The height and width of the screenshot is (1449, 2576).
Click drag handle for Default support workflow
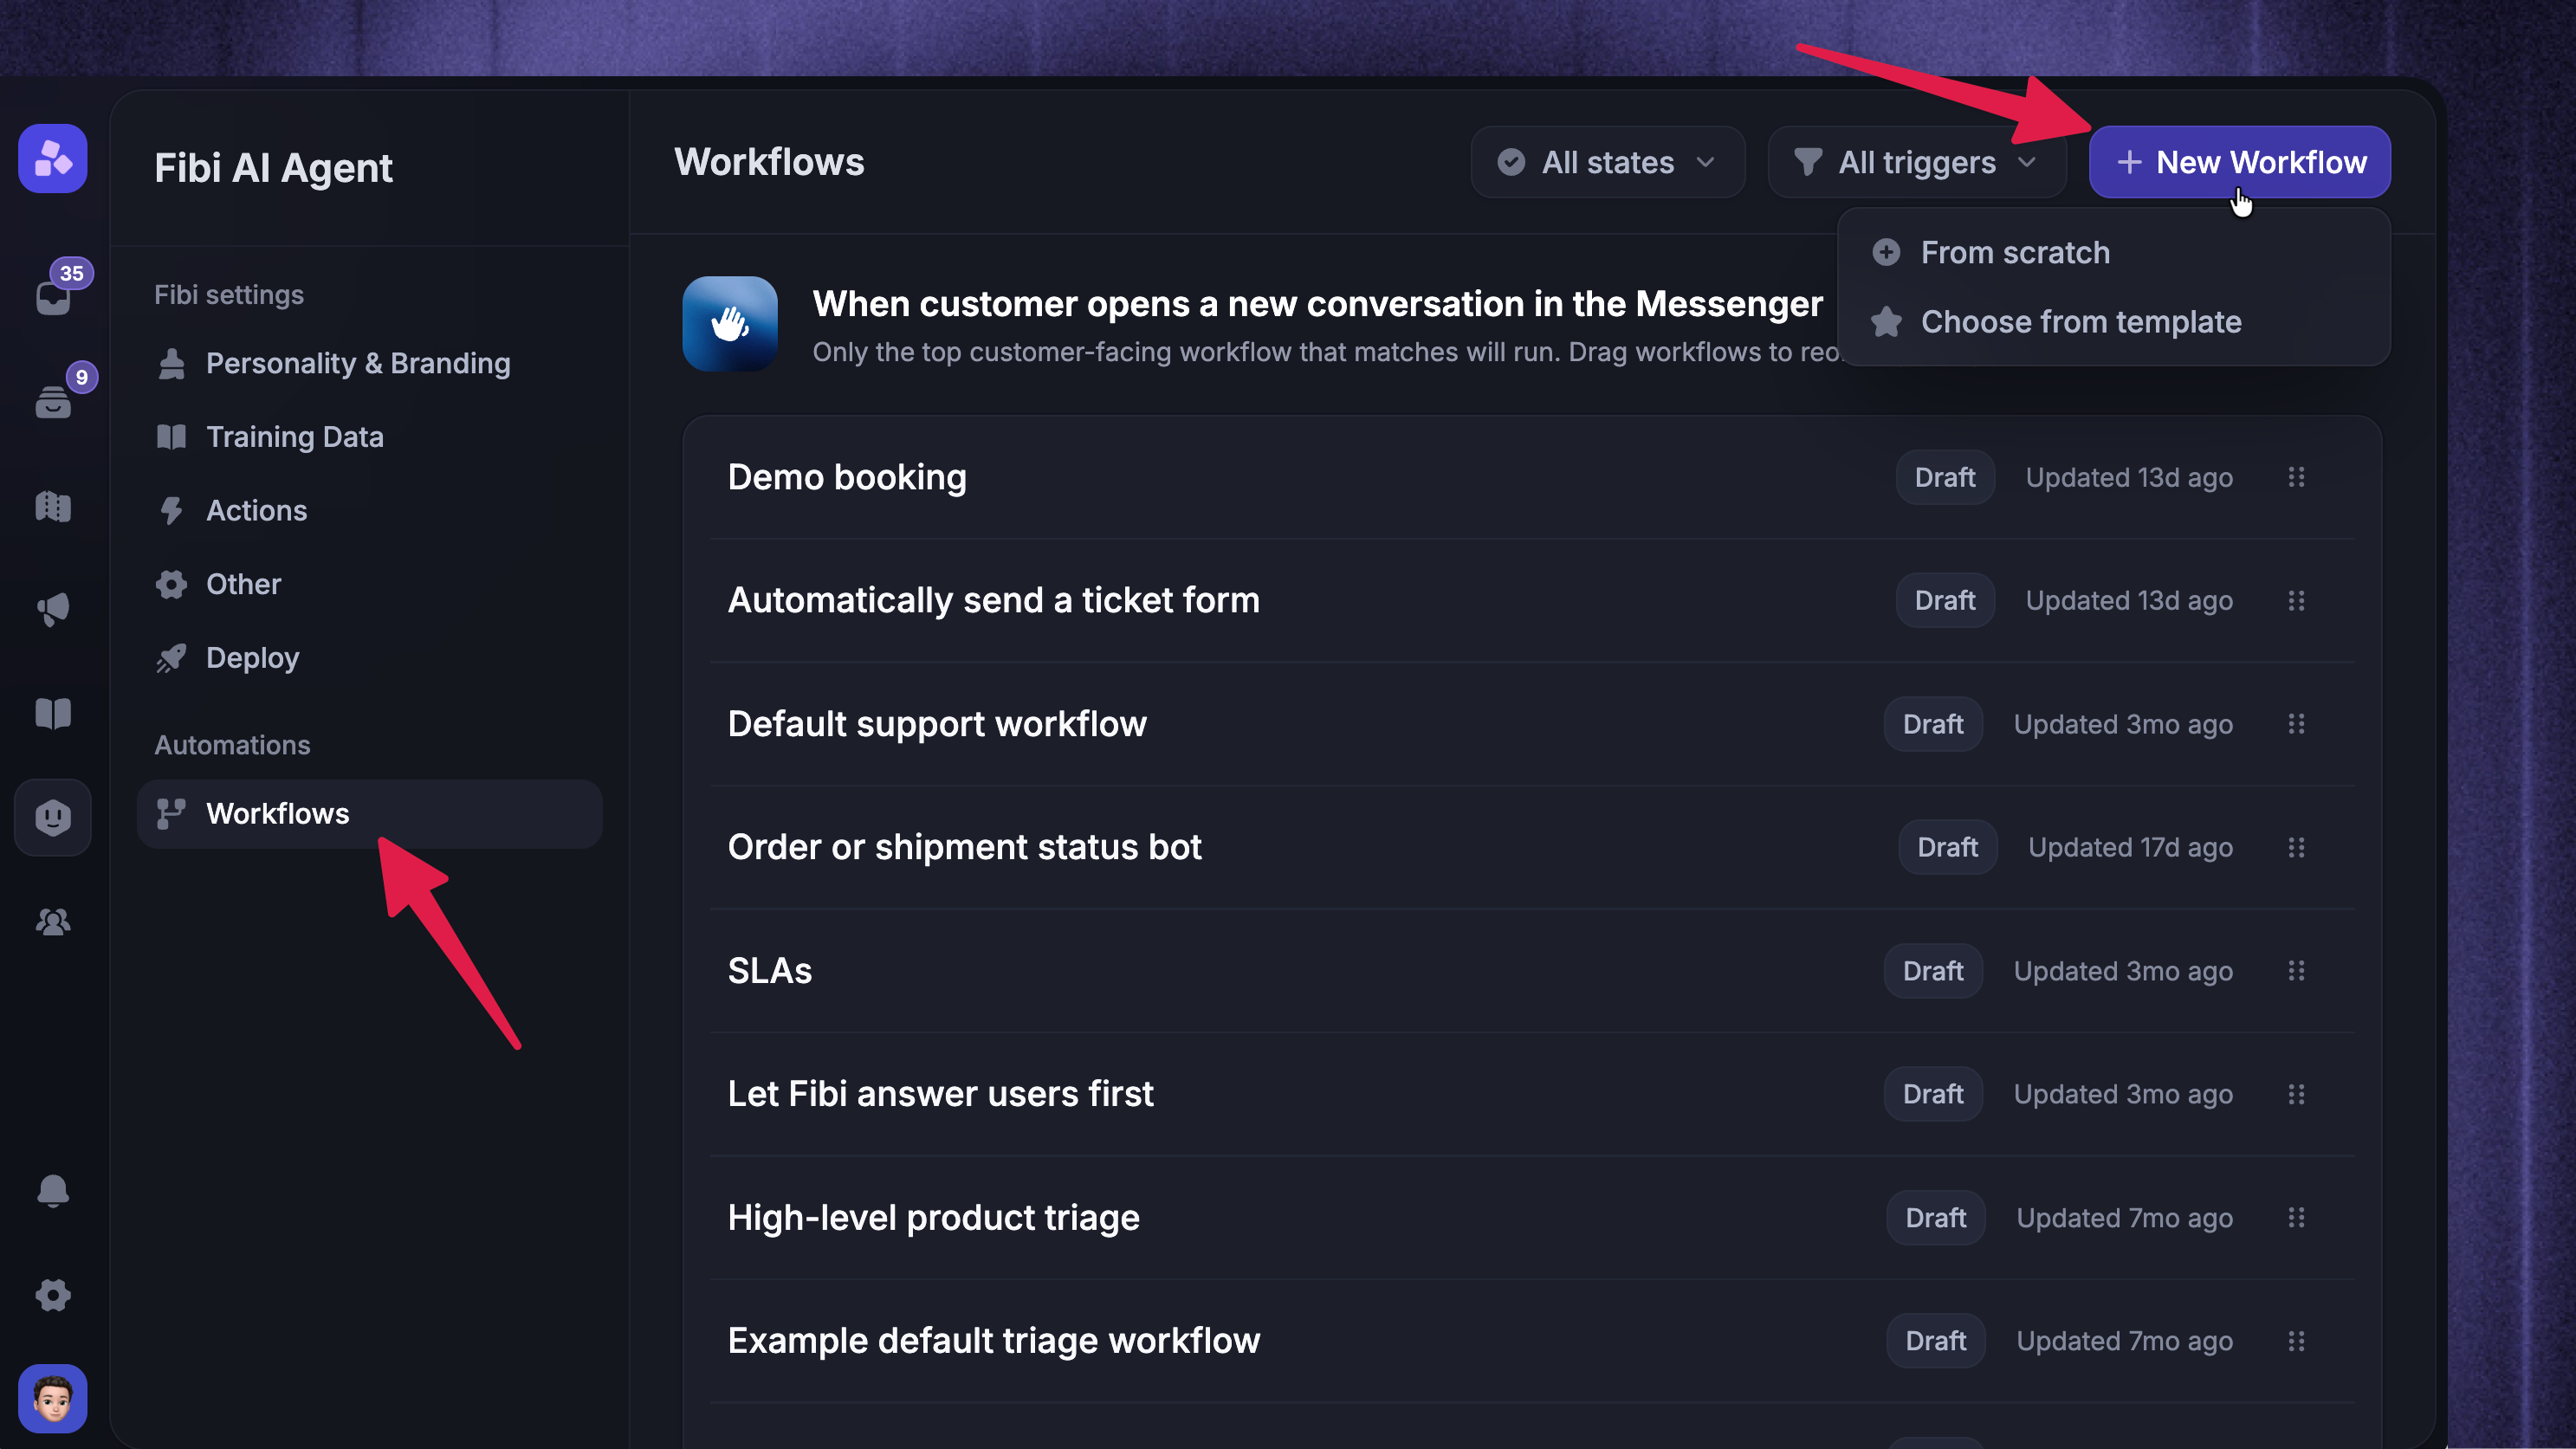point(2296,724)
